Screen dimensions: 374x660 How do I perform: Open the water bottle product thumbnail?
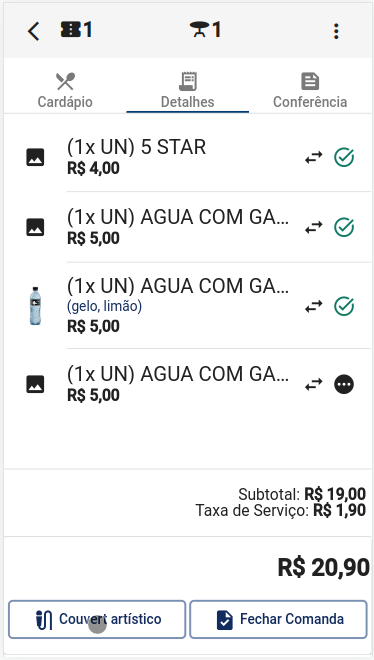pos(35,306)
